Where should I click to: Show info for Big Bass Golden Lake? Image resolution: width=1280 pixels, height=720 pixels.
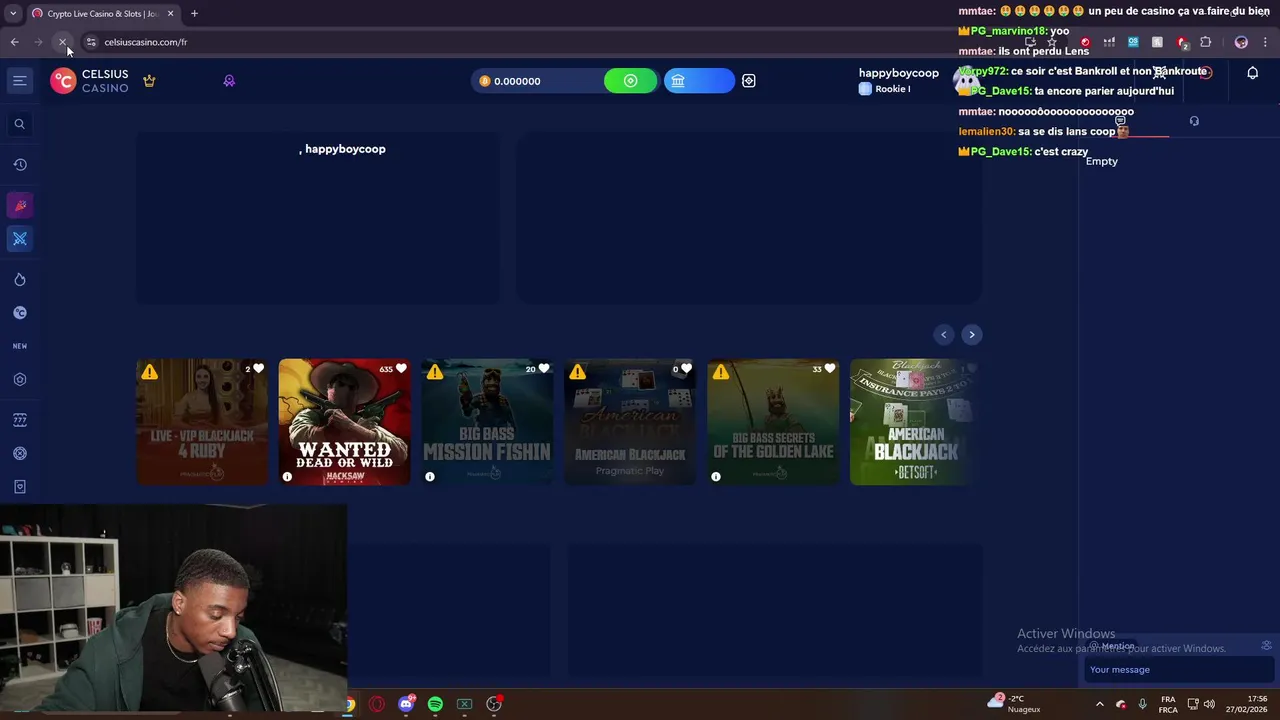pos(716,477)
